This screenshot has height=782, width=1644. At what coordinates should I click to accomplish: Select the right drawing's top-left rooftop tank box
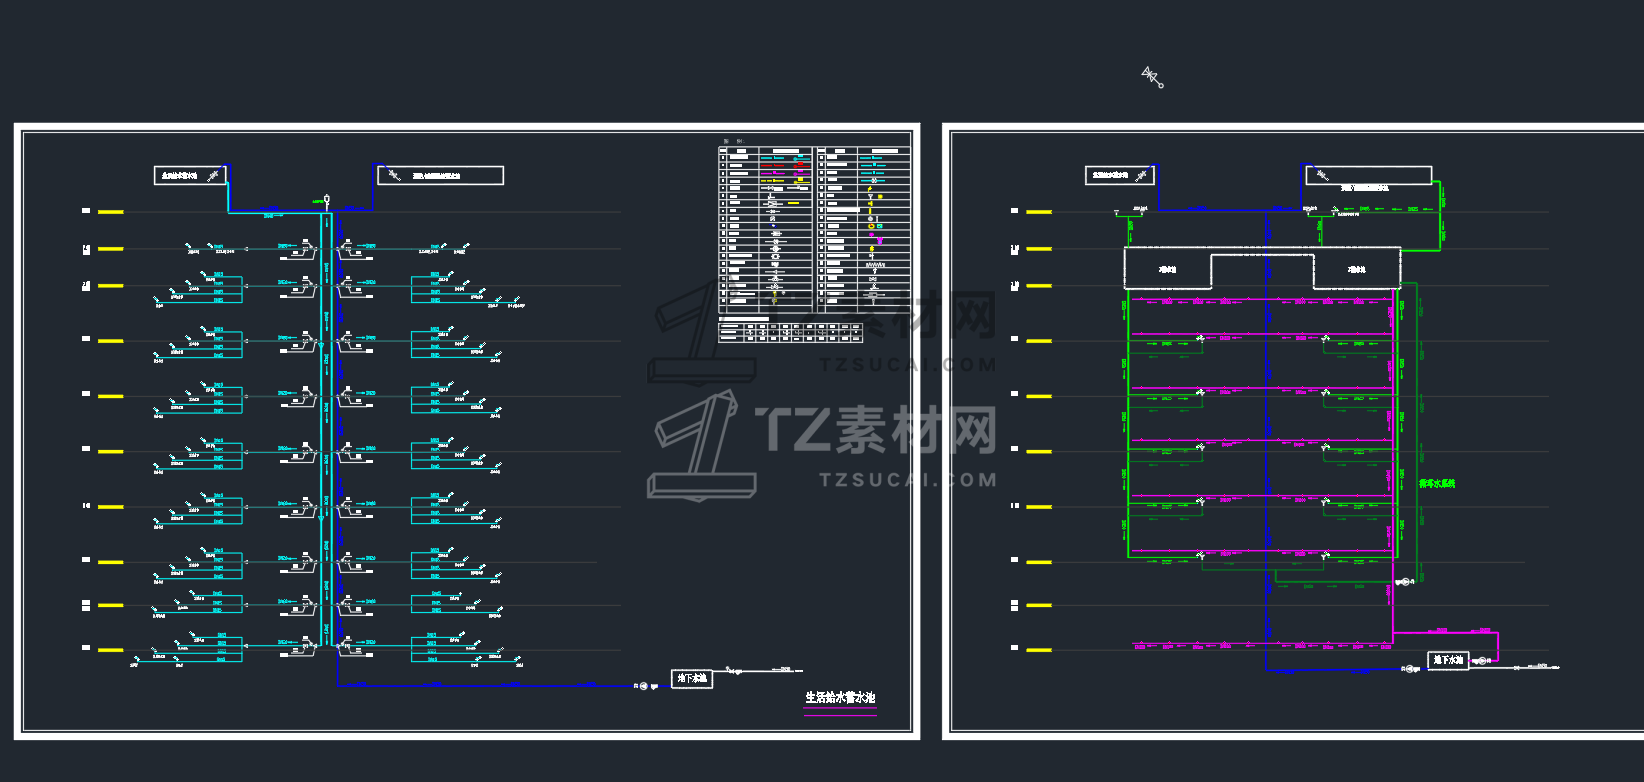coord(1120,175)
